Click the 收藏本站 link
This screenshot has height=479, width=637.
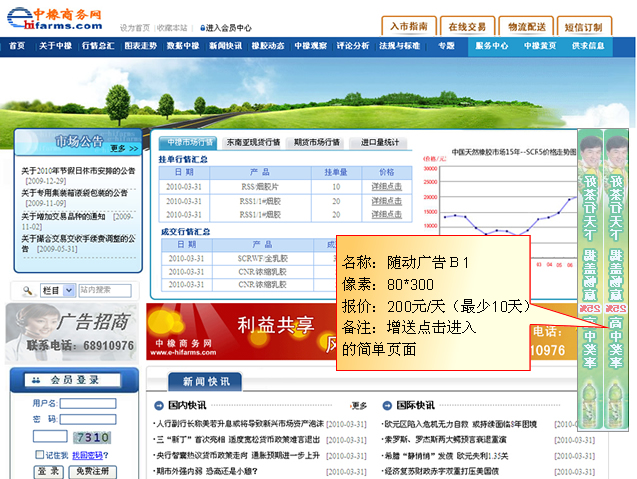(x=172, y=28)
